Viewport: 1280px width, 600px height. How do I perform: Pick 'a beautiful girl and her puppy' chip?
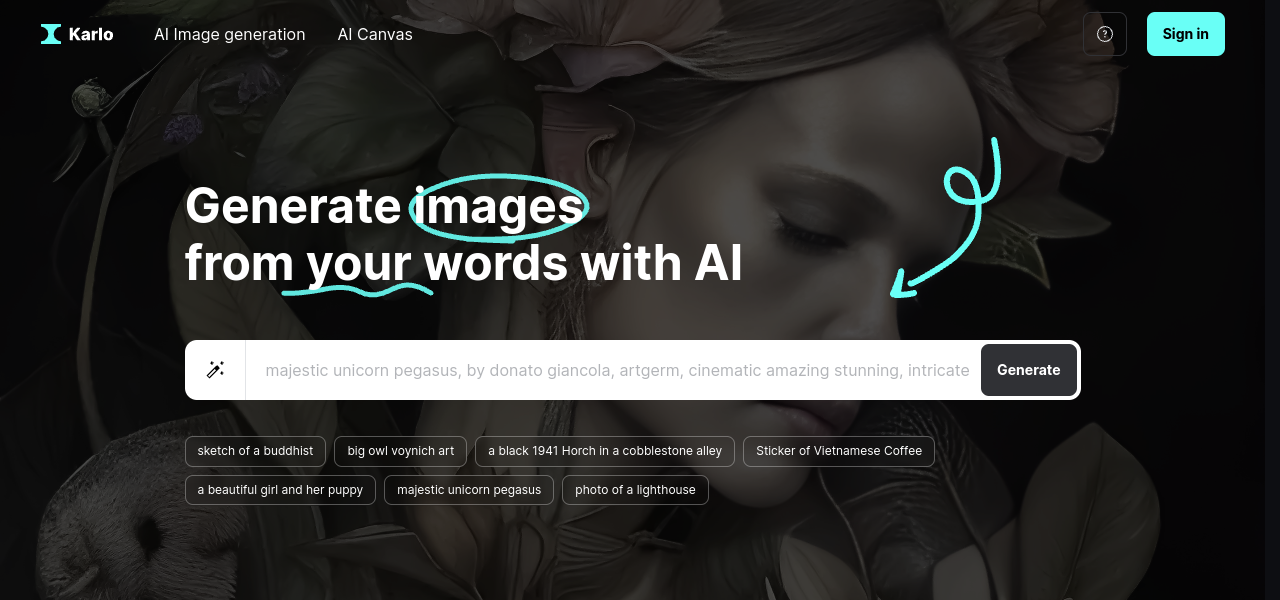[280, 490]
